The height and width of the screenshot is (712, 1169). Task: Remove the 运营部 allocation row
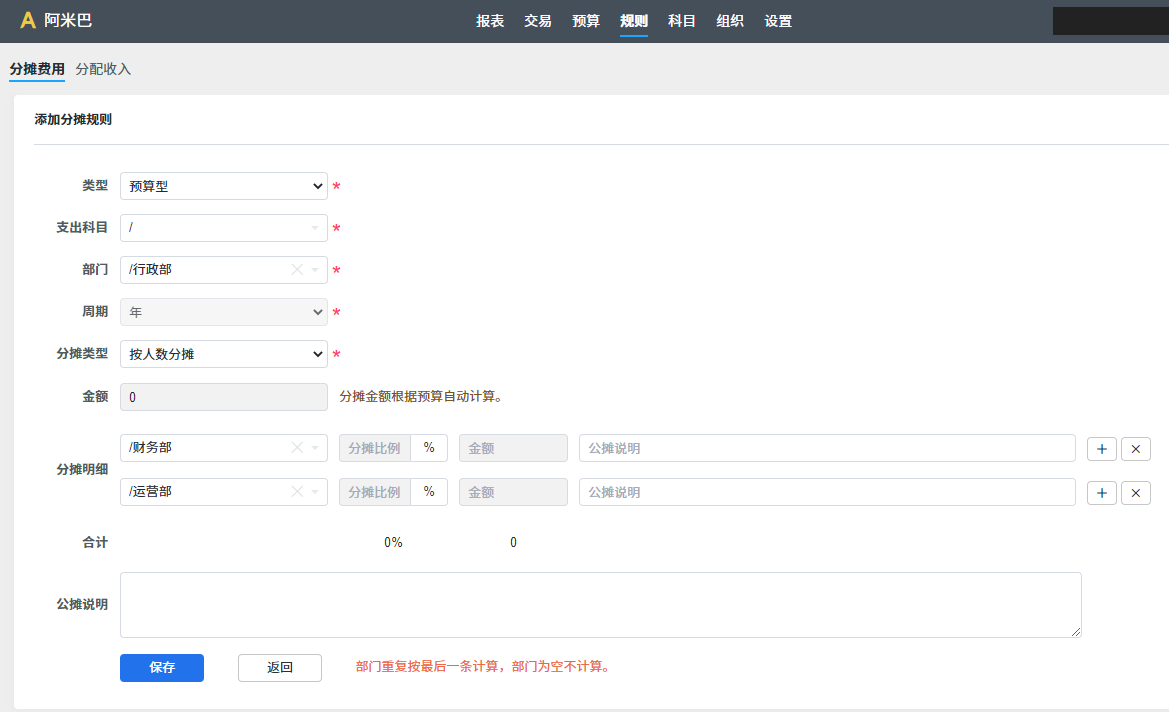pyautogui.click(x=1135, y=493)
